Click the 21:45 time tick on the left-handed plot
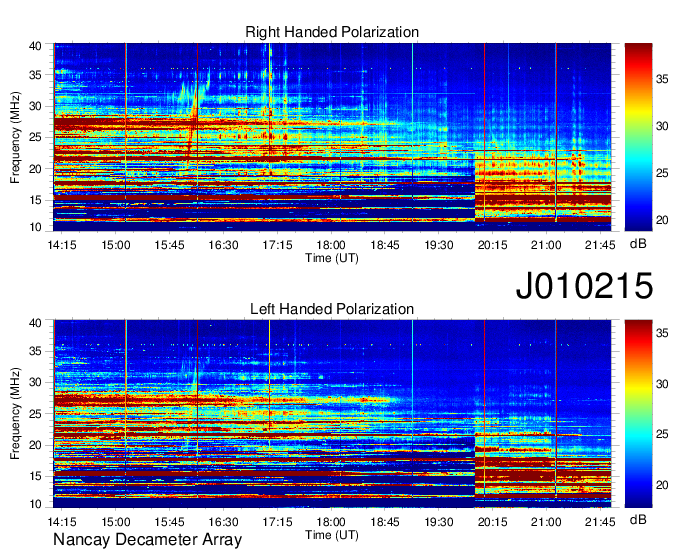 coord(600,522)
